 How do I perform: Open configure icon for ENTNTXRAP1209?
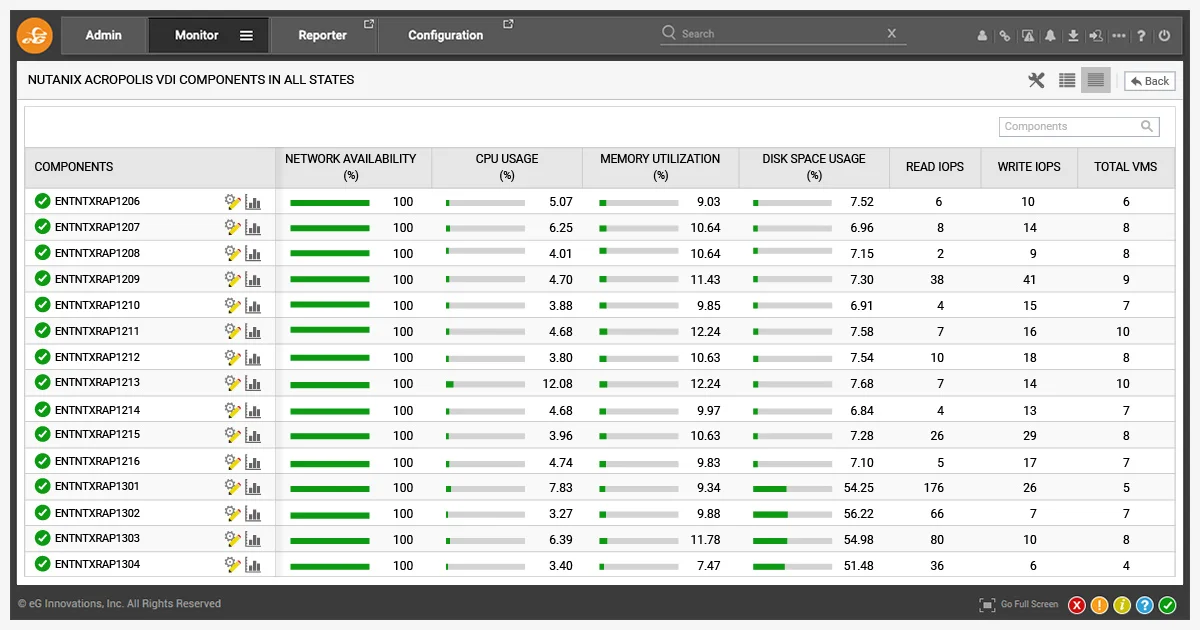click(x=232, y=279)
